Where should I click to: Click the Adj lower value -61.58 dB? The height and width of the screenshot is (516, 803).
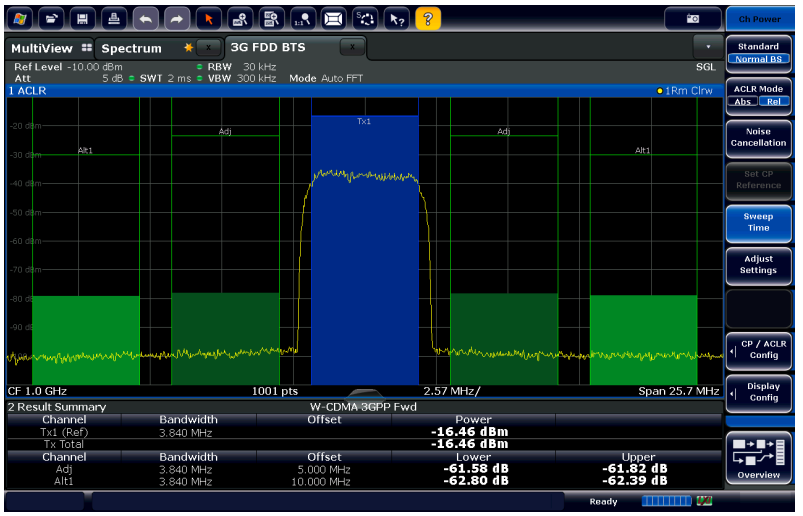(x=476, y=469)
